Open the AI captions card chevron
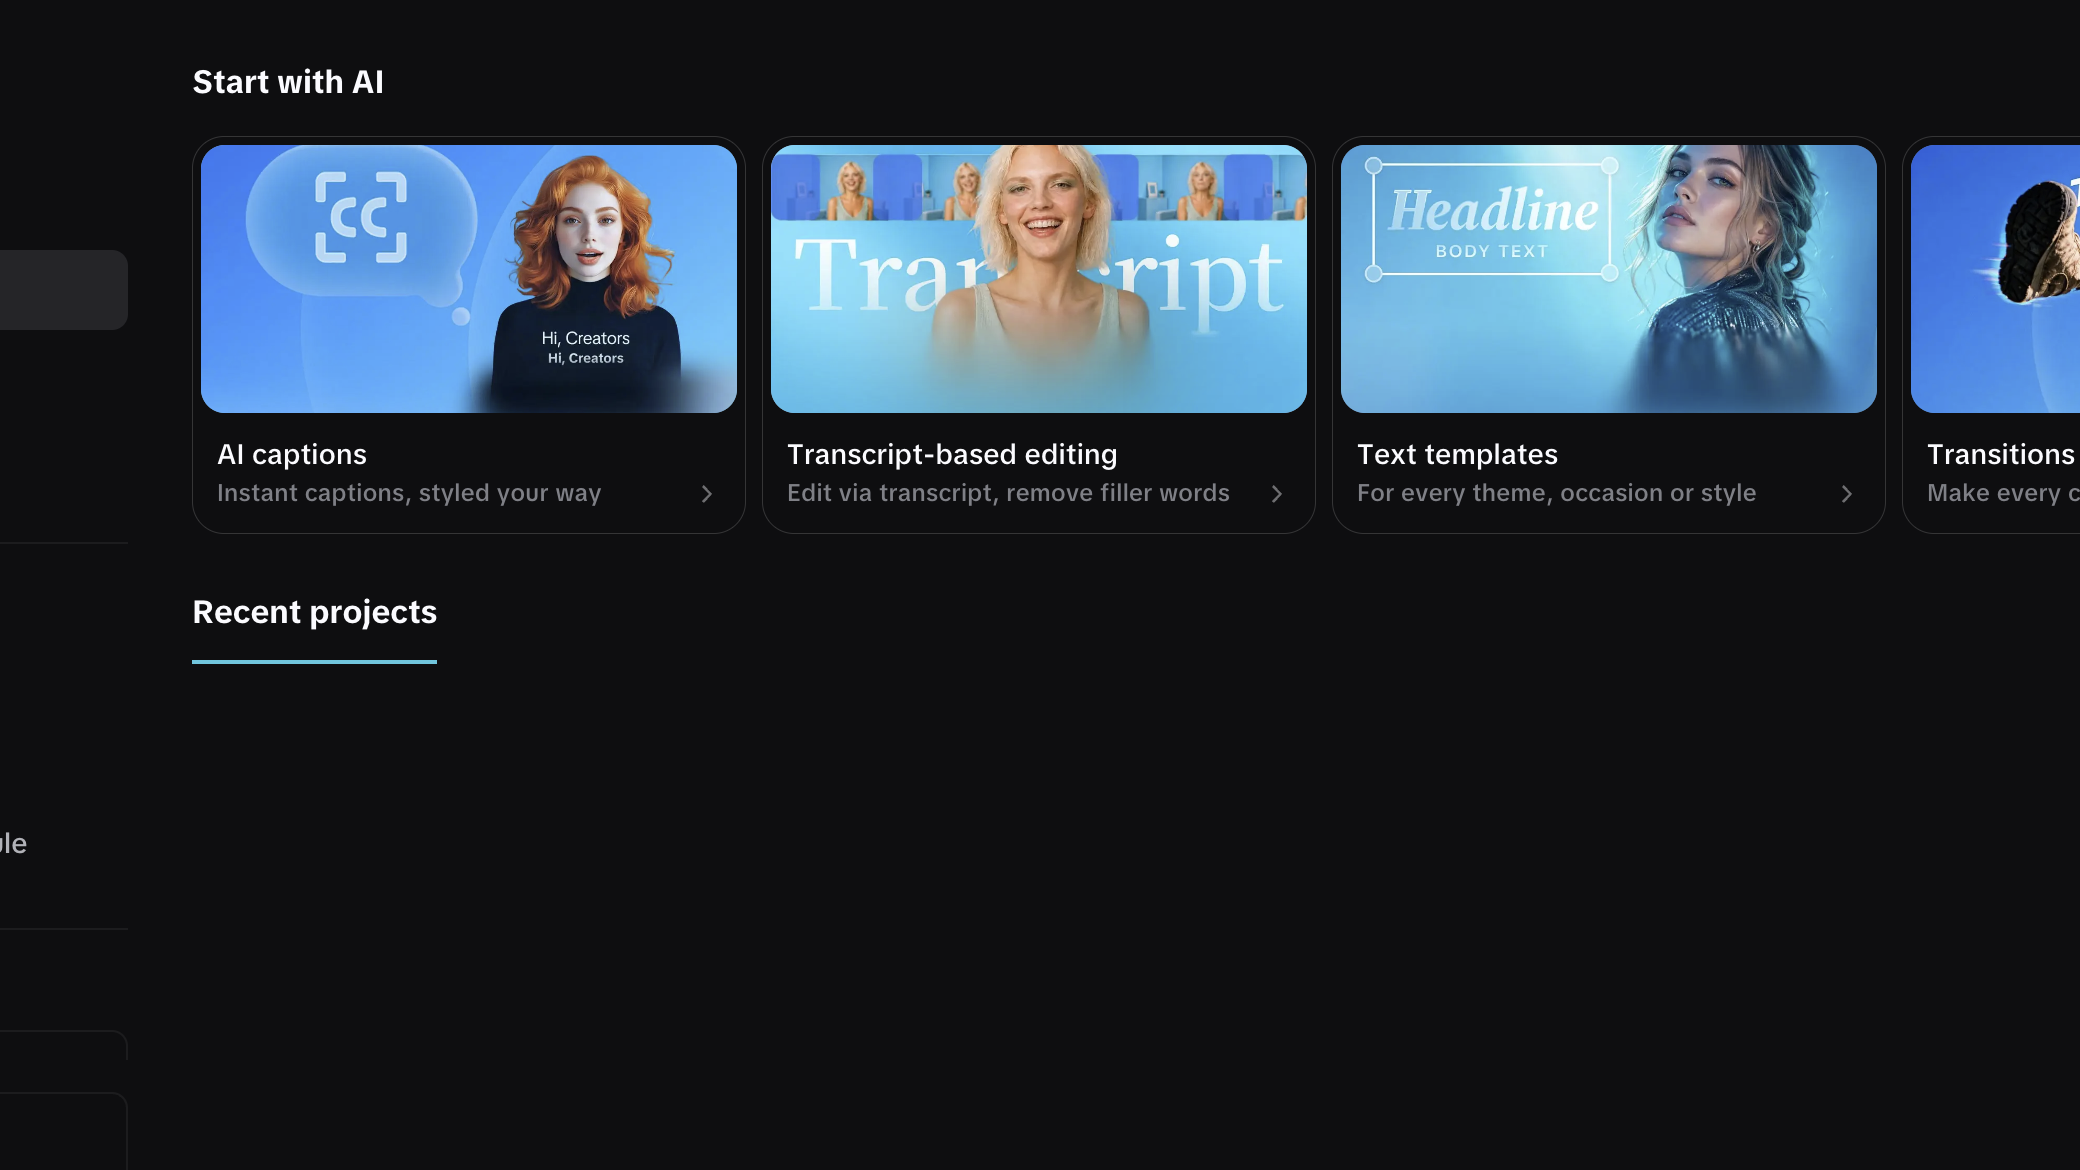 click(x=707, y=494)
